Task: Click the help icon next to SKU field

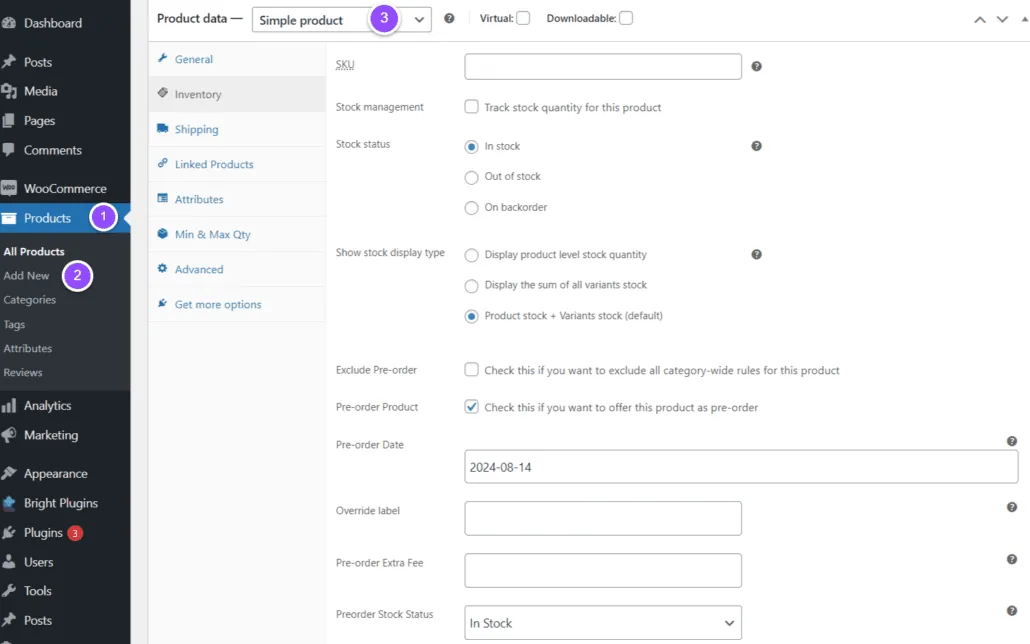Action: click(x=756, y=66)
